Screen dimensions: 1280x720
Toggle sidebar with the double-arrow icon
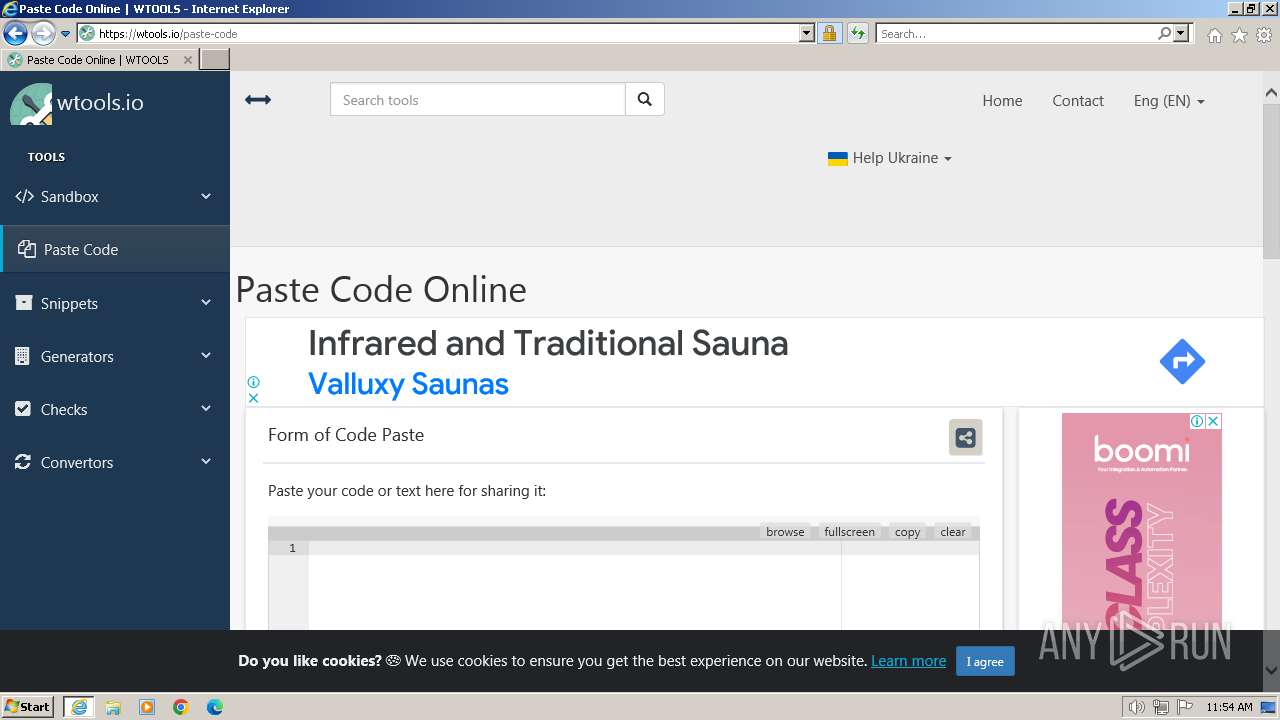258,100
